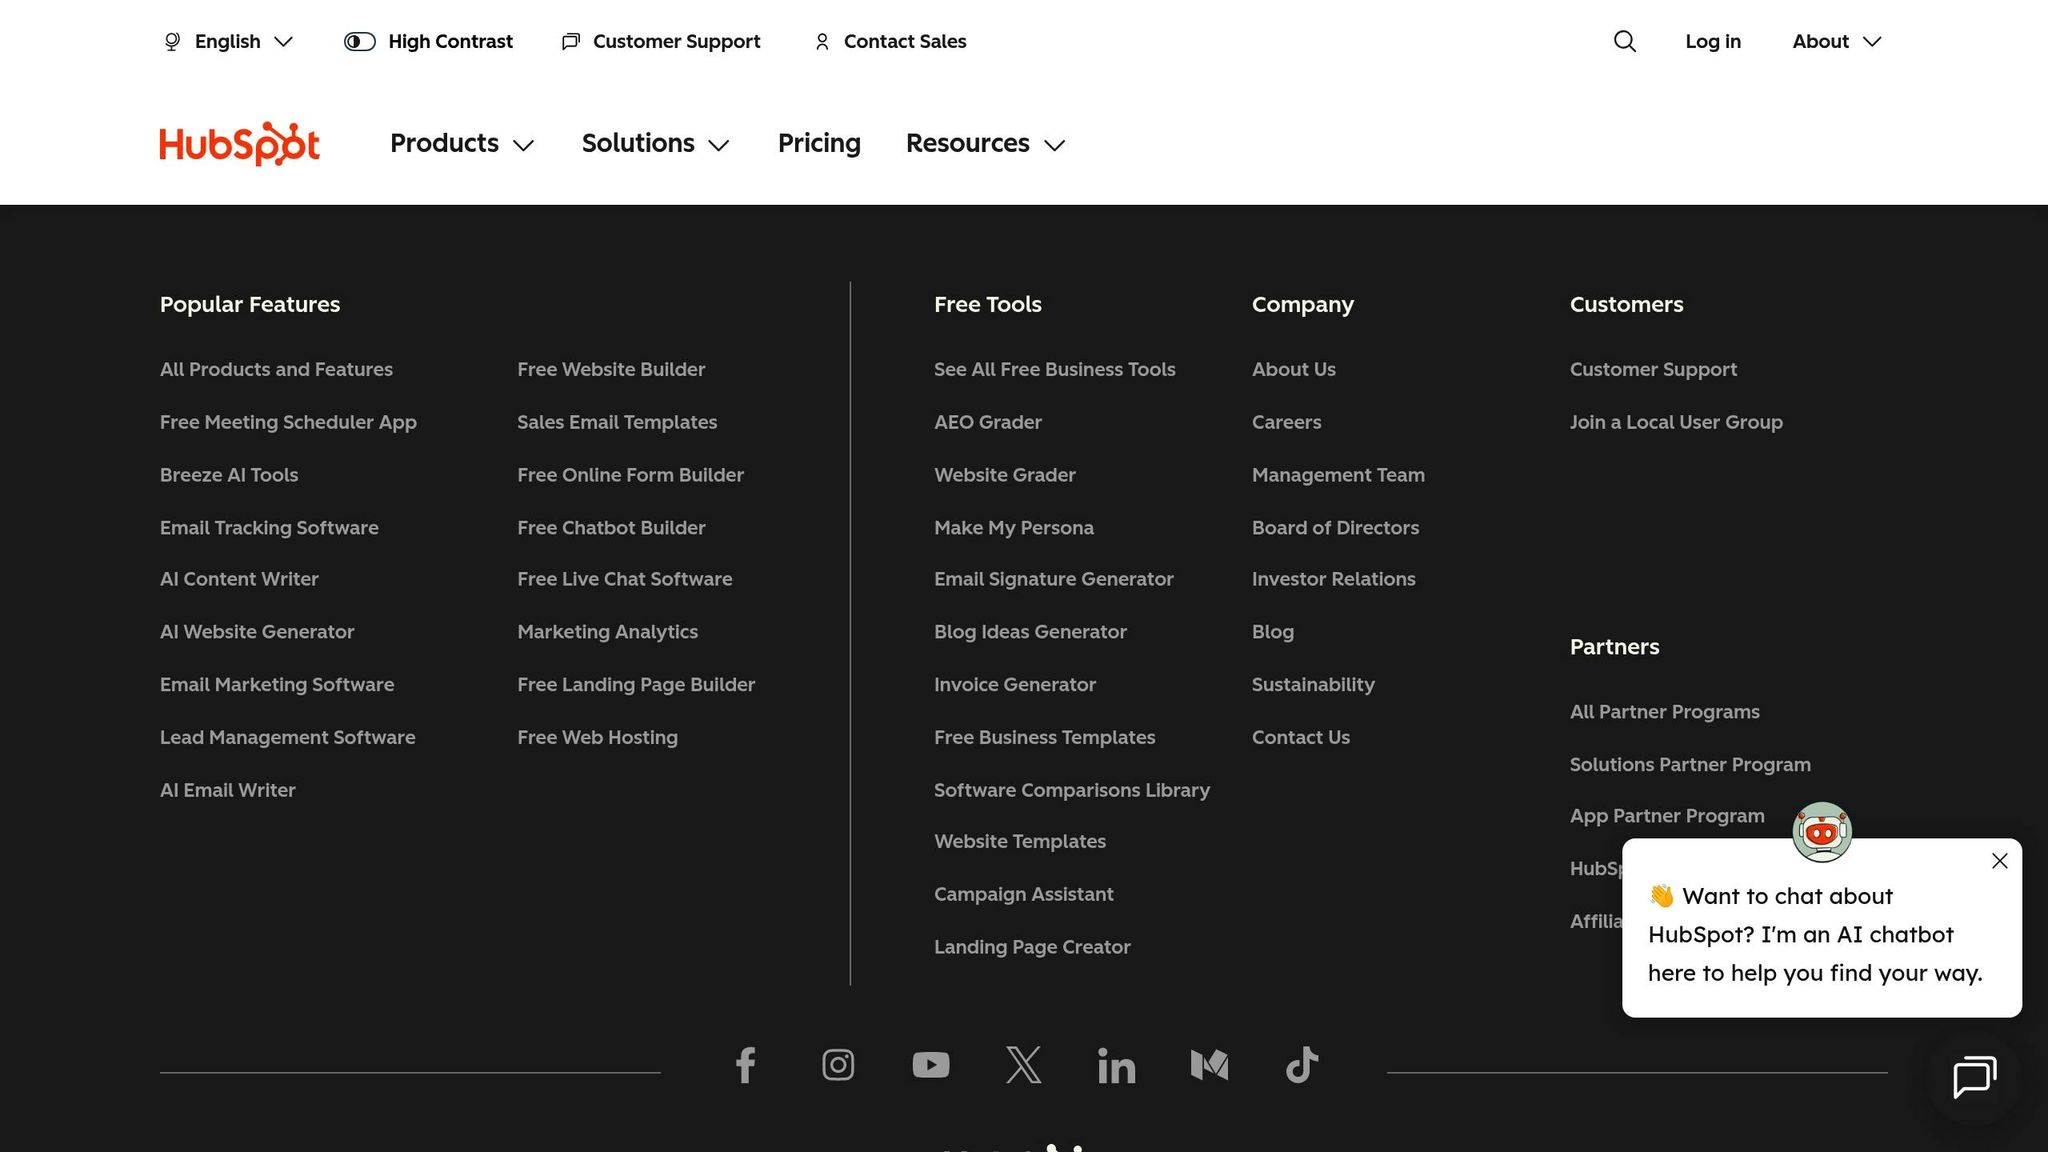Open HubSpot's Facebook page icon
This screenshot has width=2048, height=1152.
pyautogui.click(x=745, y=1065)
